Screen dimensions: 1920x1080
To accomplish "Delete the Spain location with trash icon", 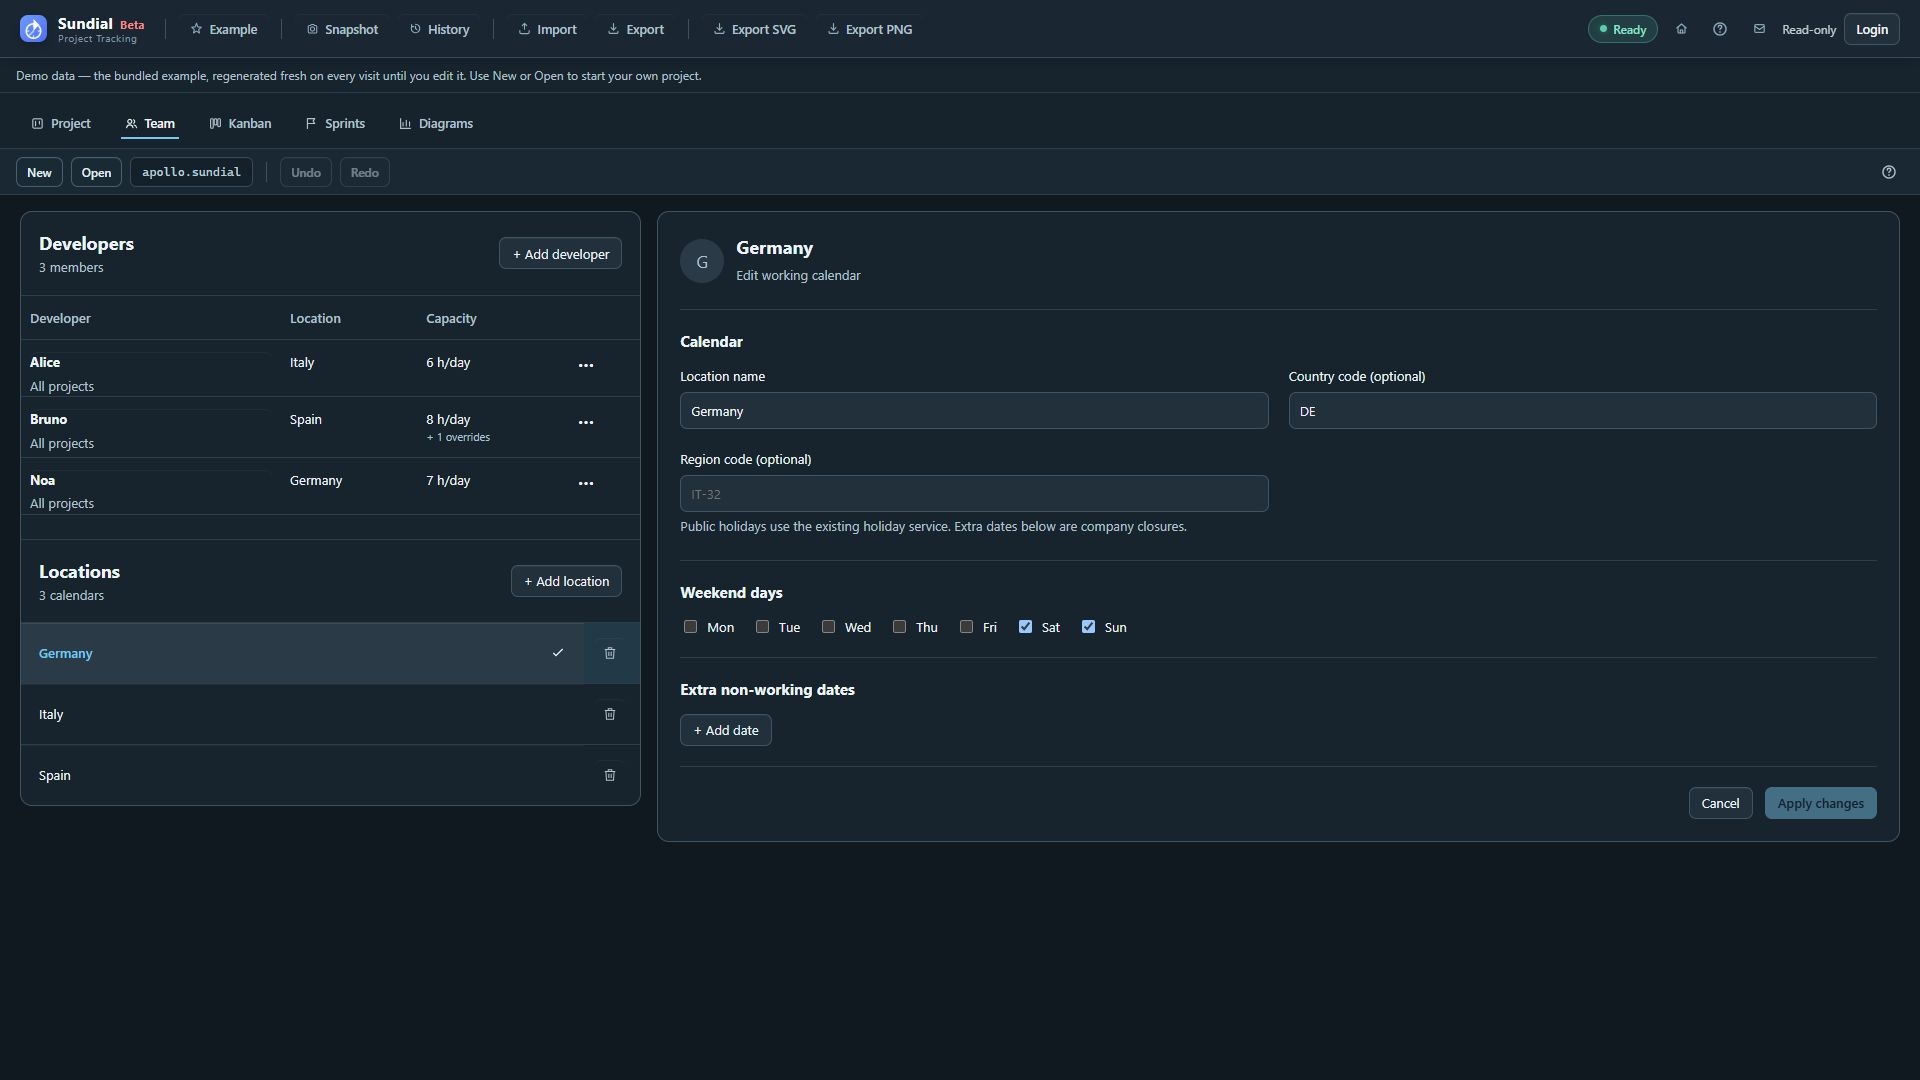I will coord(610,775).
